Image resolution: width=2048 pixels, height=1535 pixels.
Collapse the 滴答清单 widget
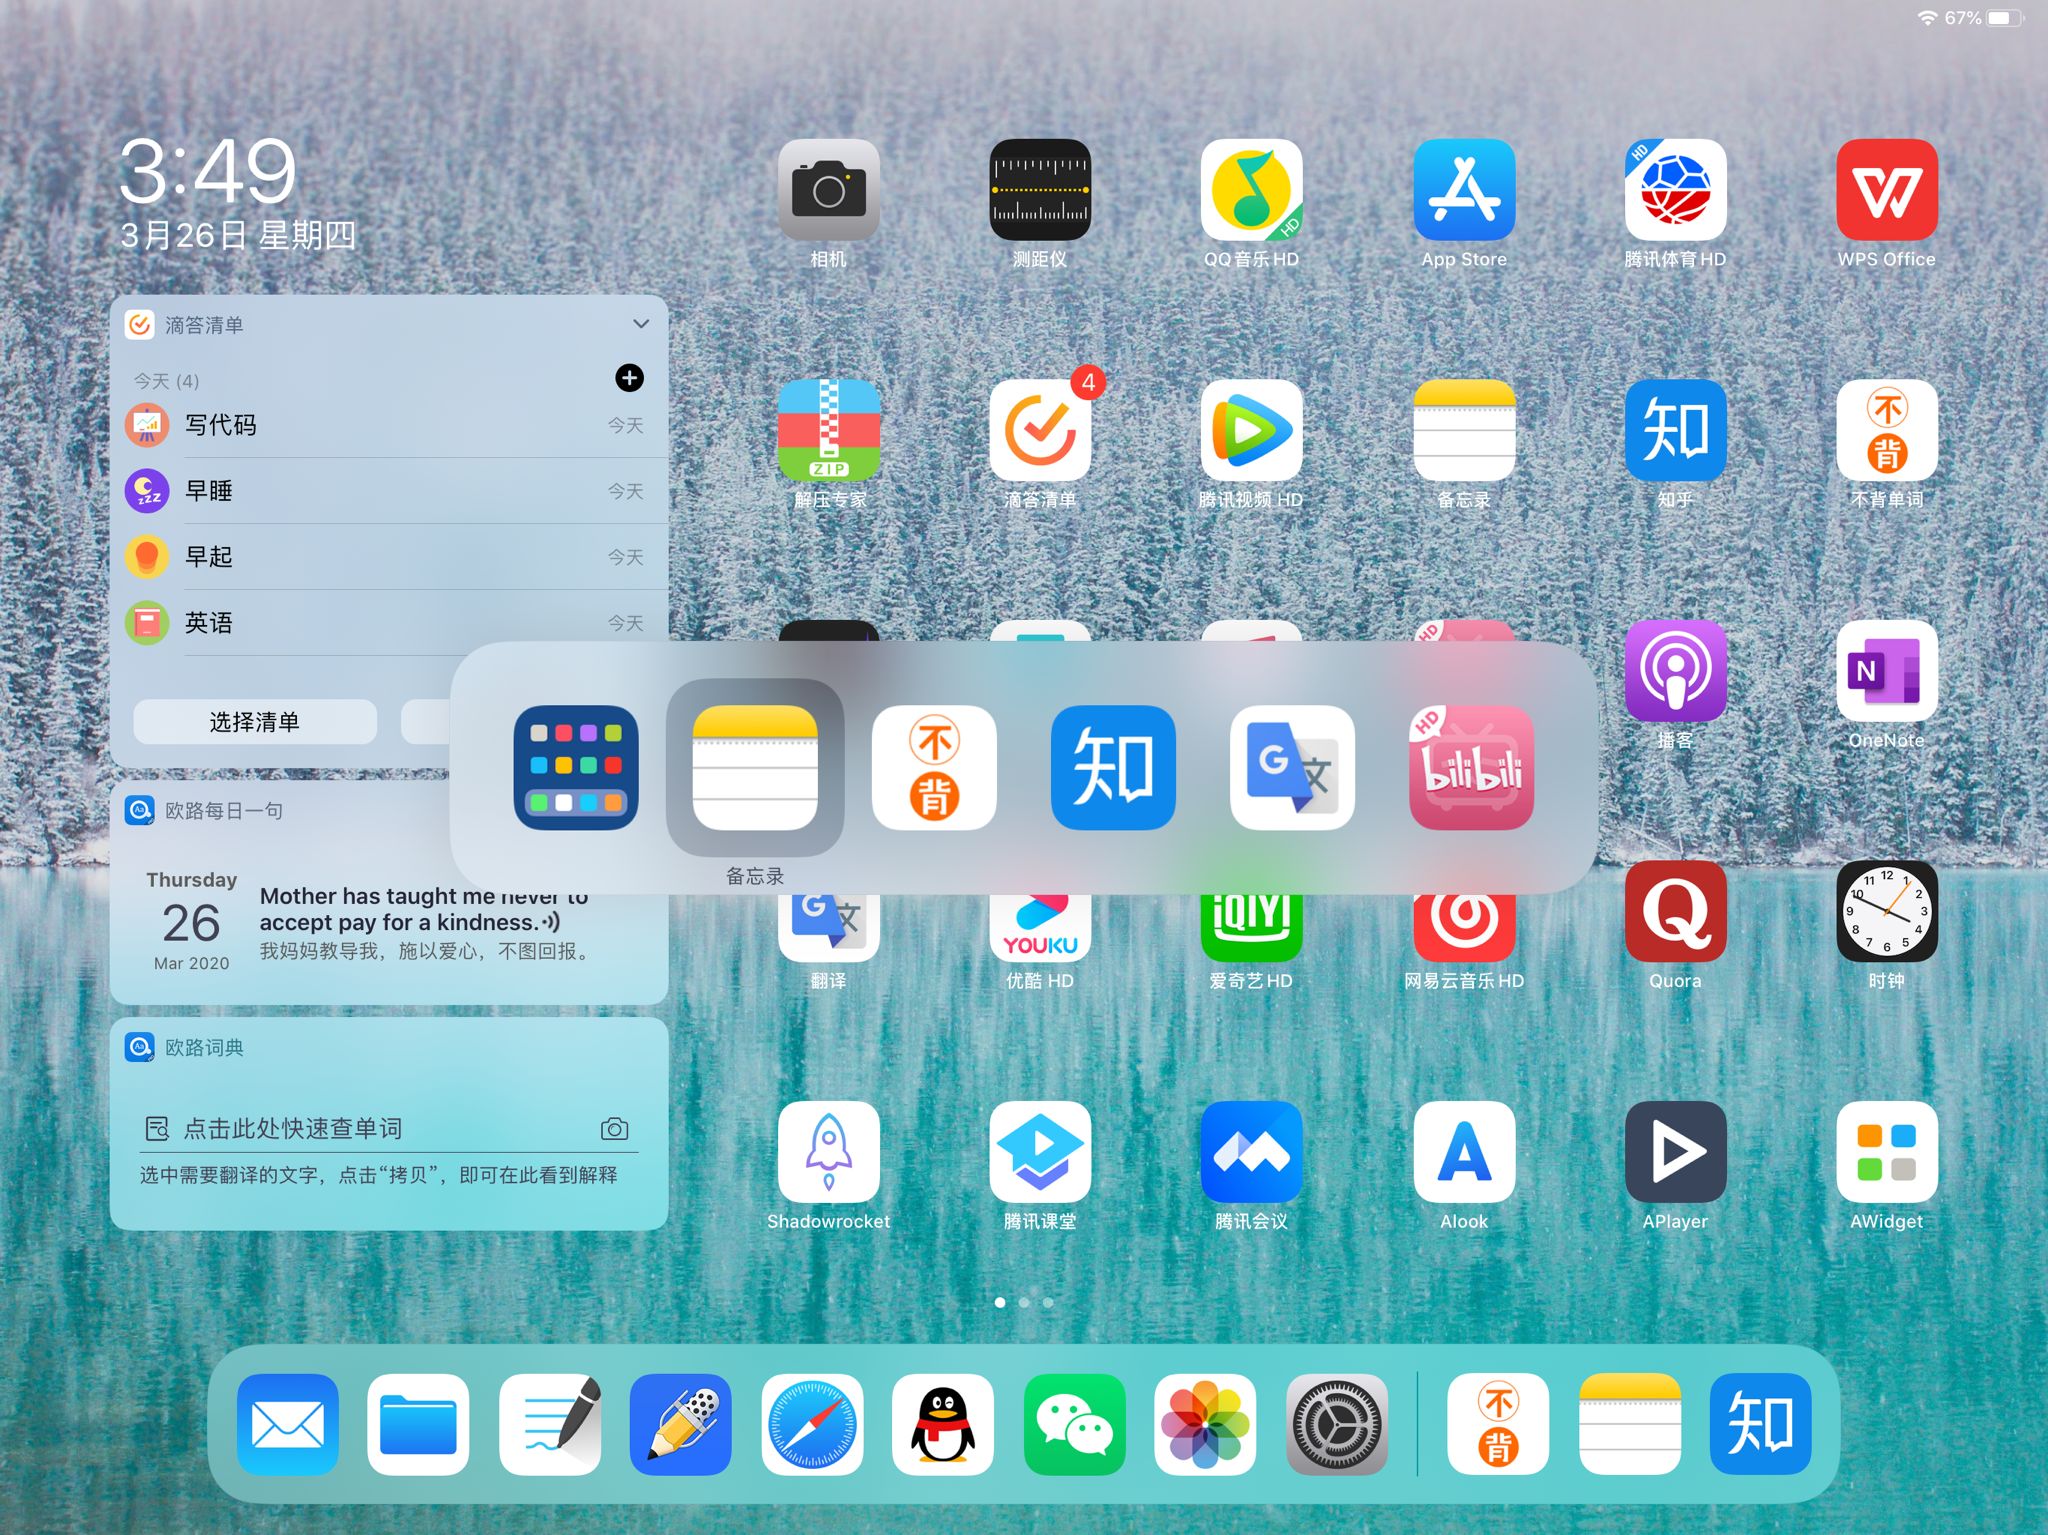pos(641,323)
